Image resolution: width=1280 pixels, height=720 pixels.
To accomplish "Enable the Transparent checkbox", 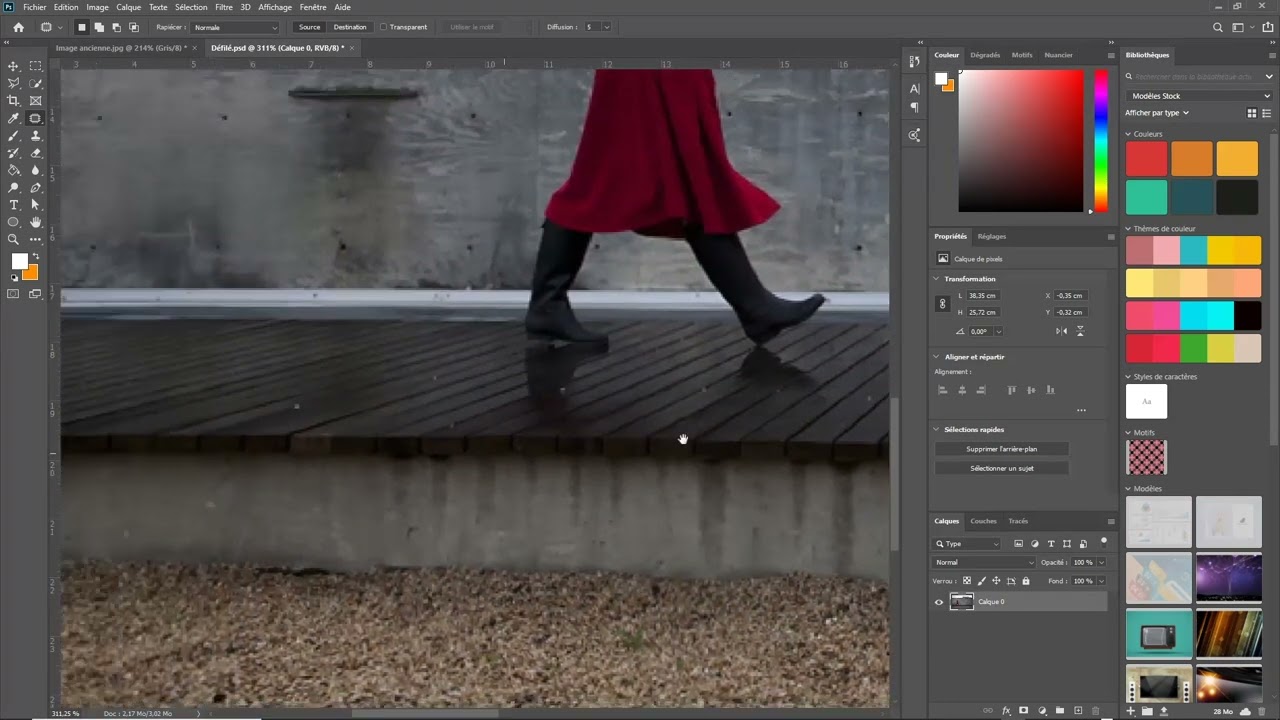I will click(x=383, y=27).
